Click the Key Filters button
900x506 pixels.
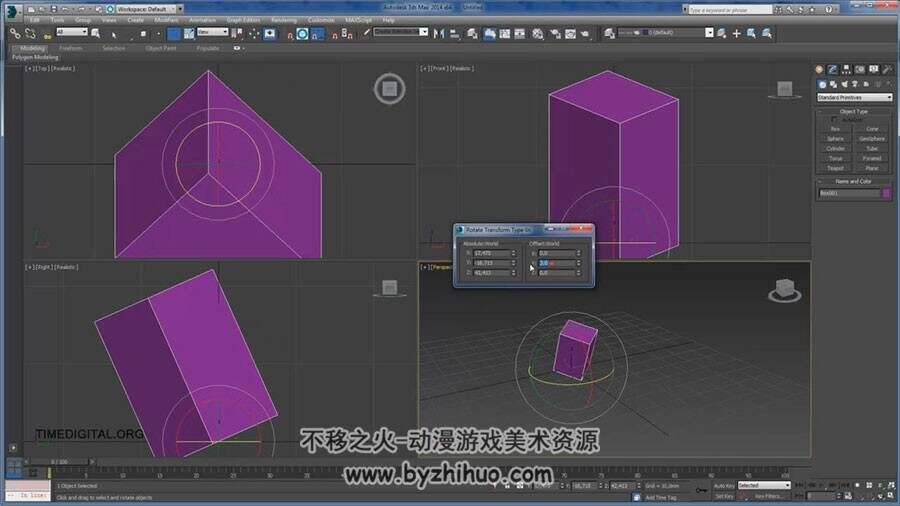pyautogui.click(x=768, y=496)
